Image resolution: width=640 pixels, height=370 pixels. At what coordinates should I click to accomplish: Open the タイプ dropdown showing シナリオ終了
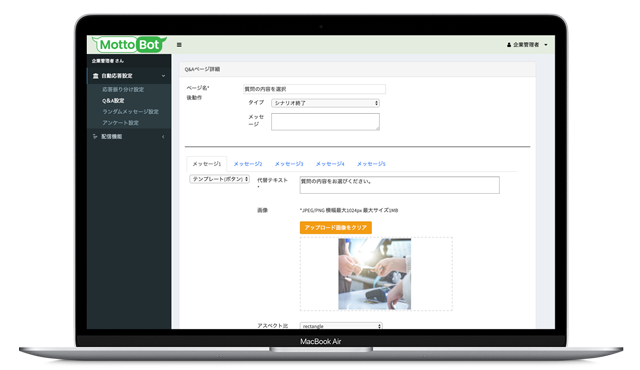point(325,103)
